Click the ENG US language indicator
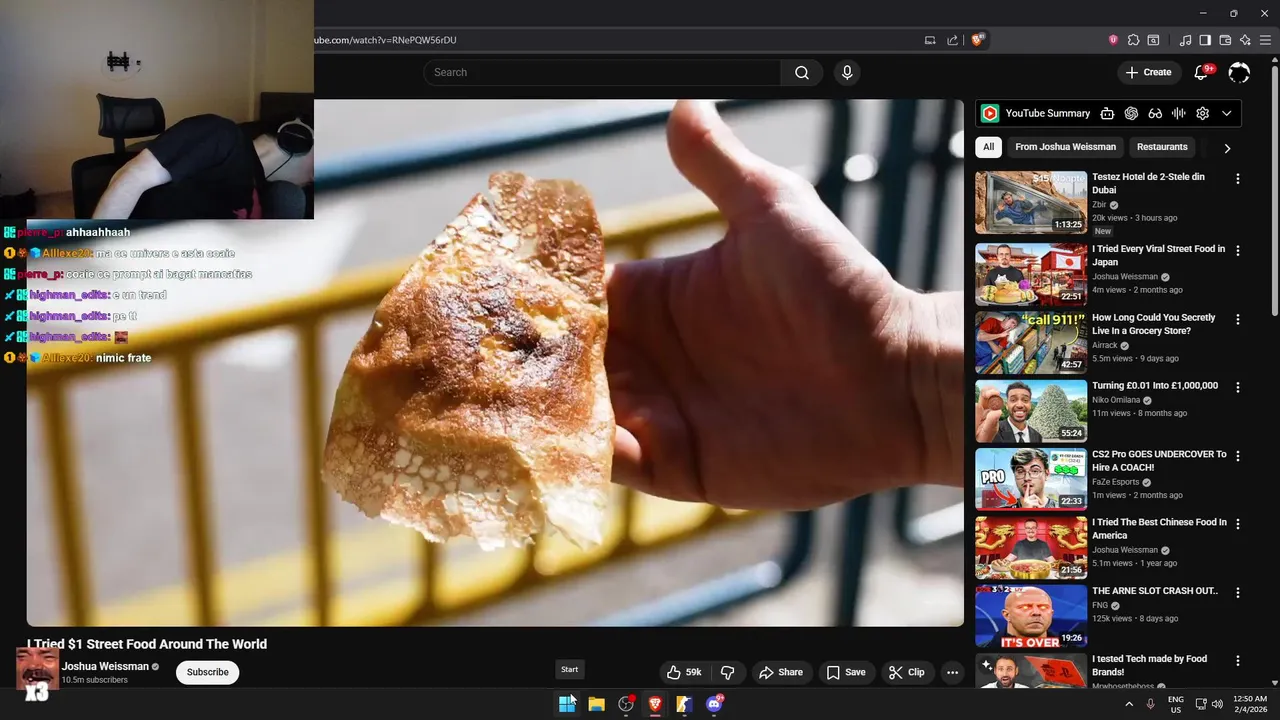 coord(1176,704)
